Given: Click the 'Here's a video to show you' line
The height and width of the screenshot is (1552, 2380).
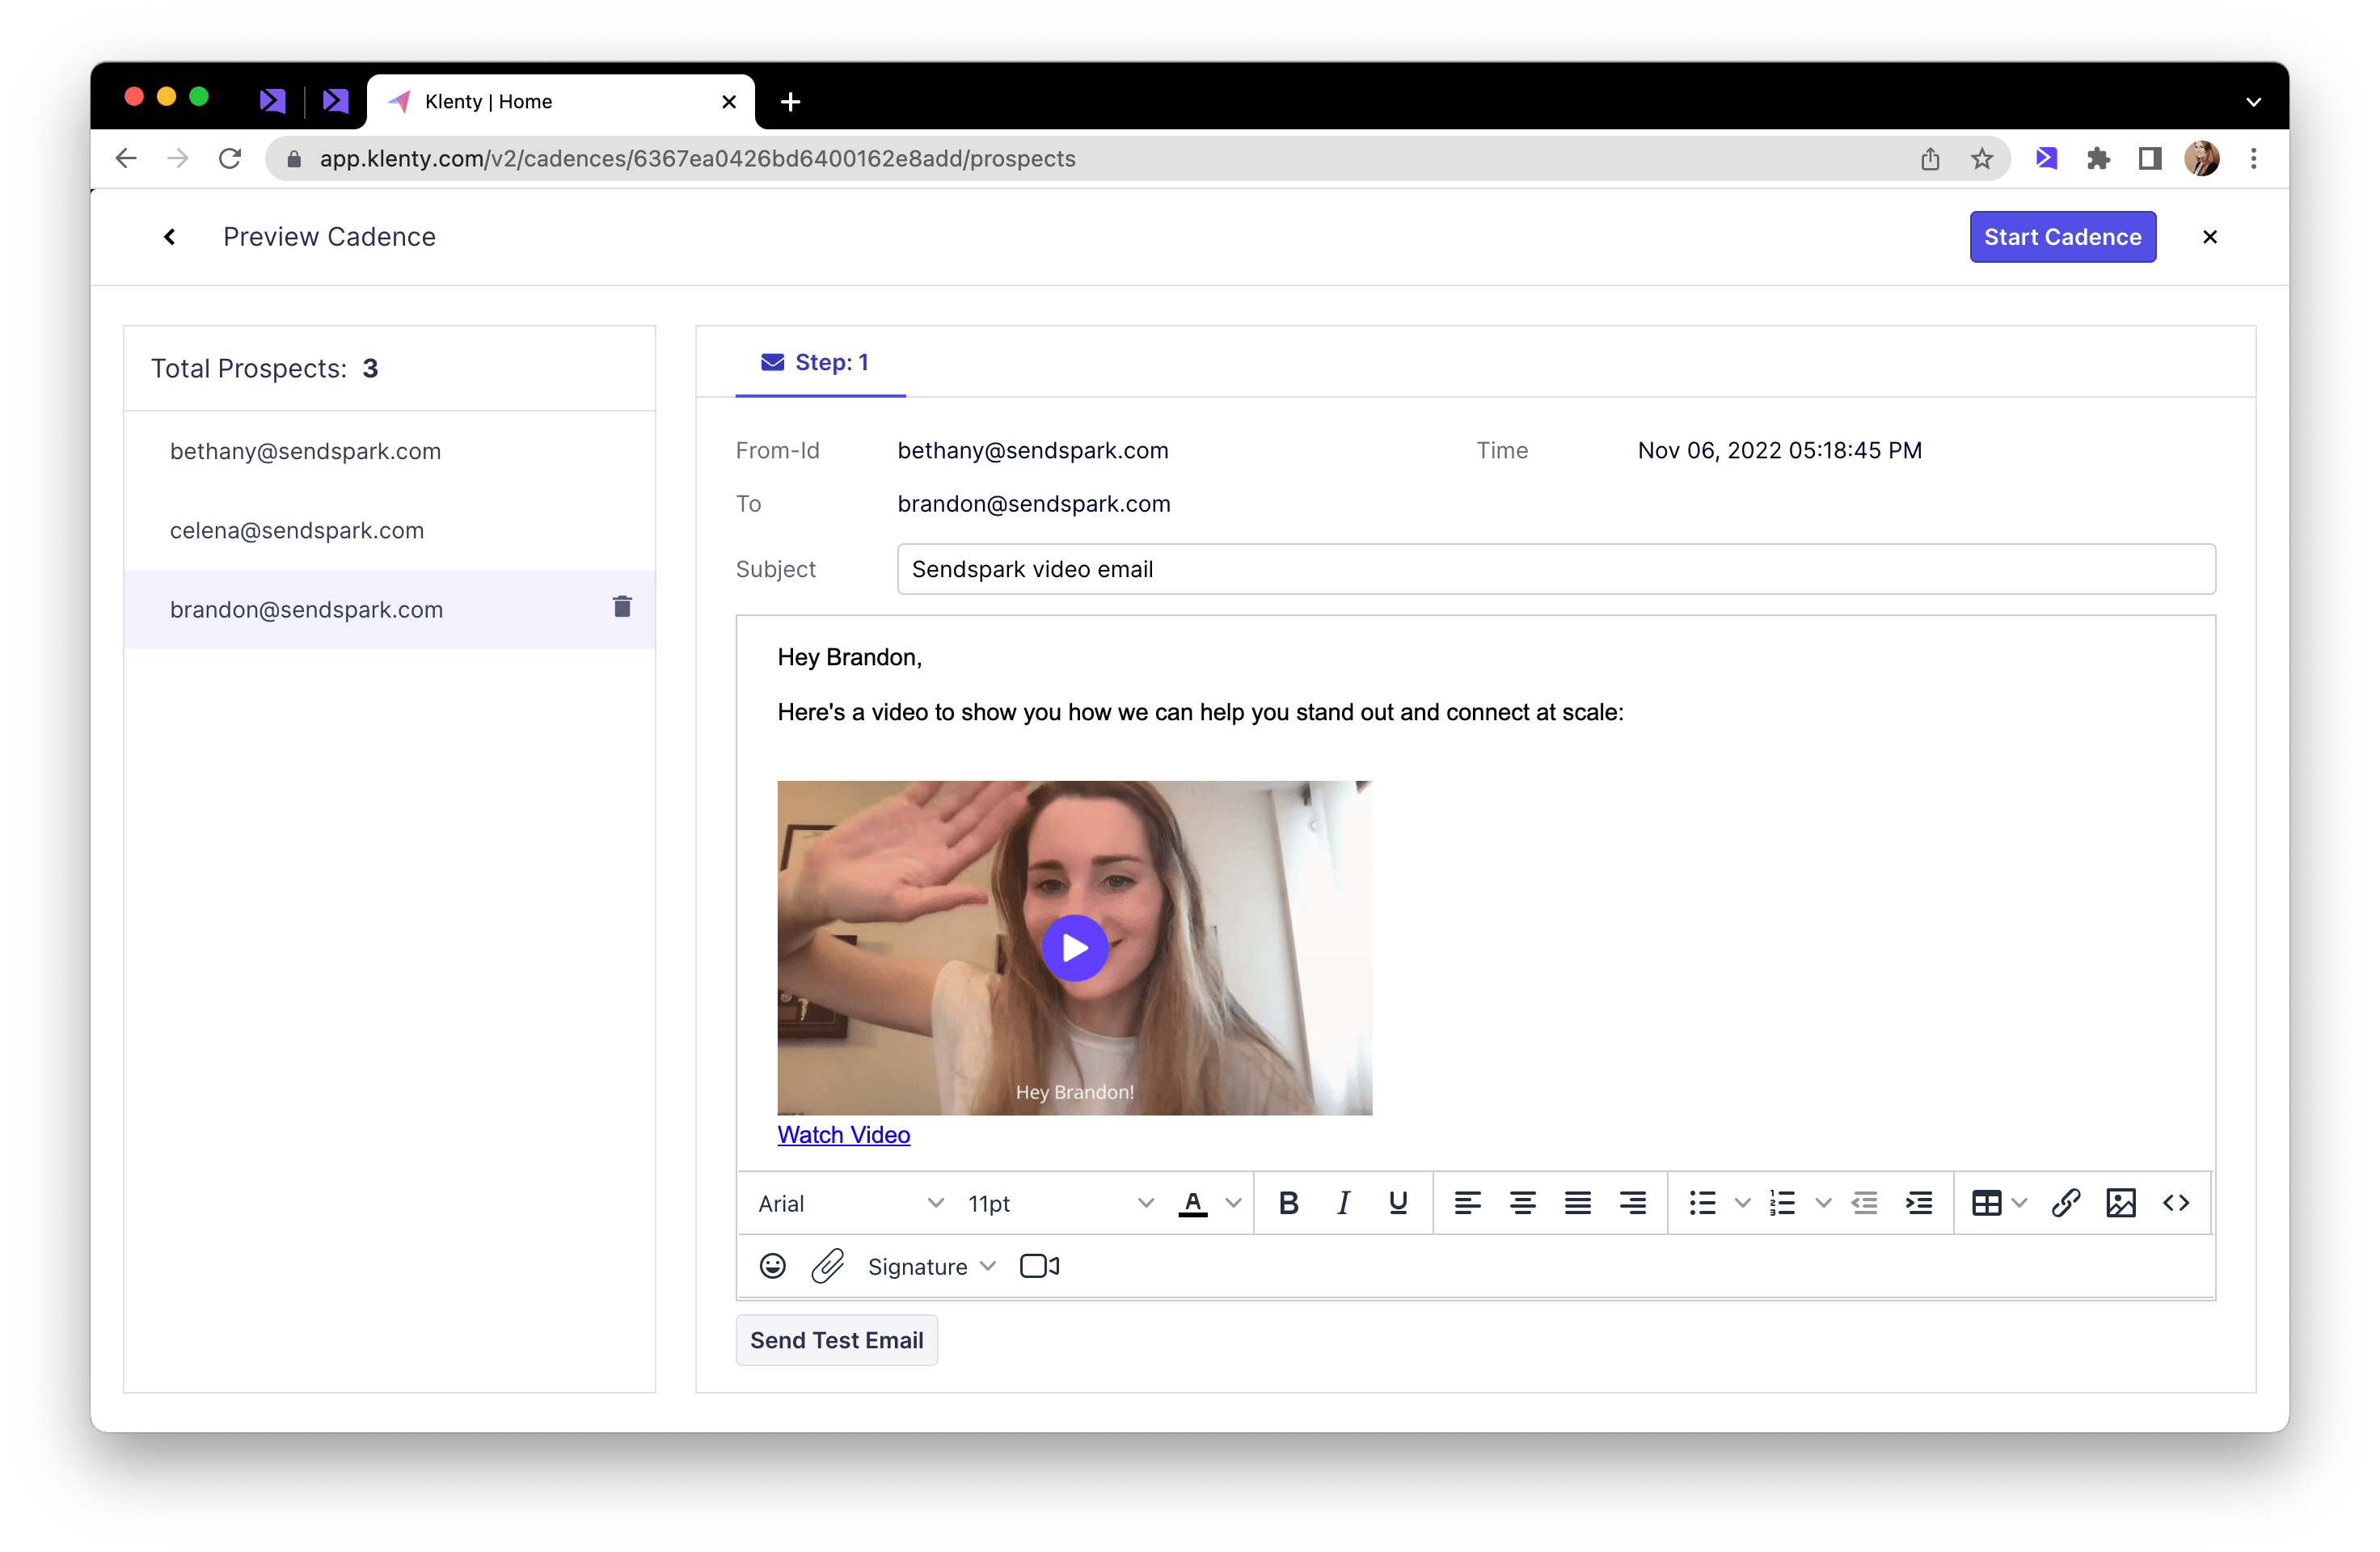Looking at the screenshot, I should tap(1200, 712).
